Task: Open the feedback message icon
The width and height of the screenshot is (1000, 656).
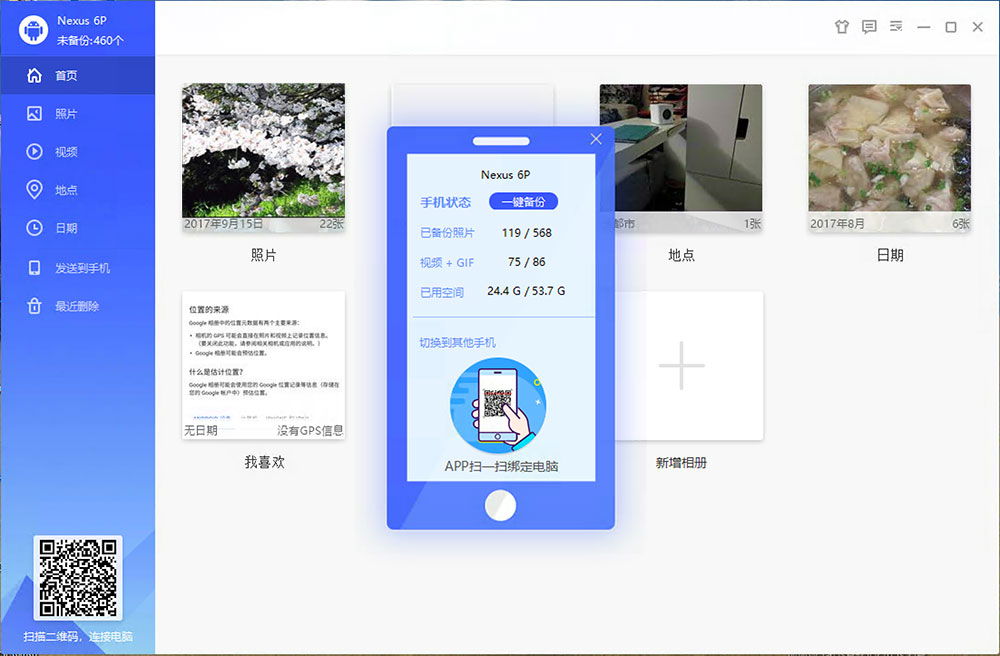Action: [869, 27]
